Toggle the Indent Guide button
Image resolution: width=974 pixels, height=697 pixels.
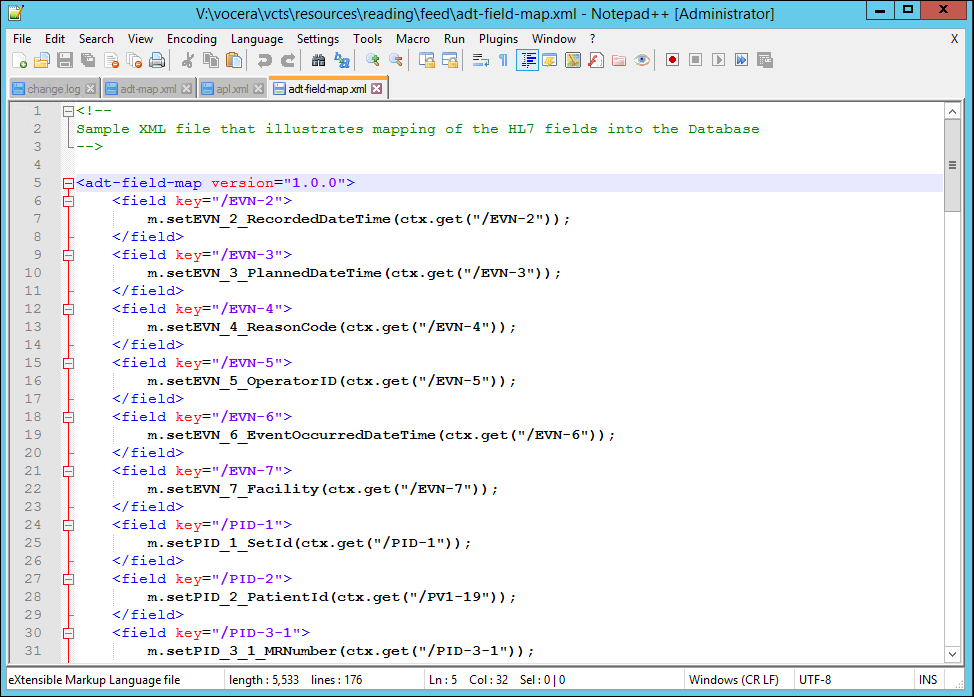tap(527, 60)
